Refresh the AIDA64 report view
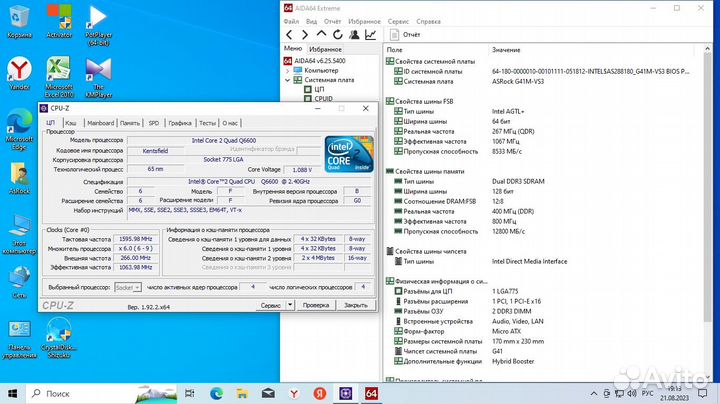The width and height of the screenshot is (720, 404). coord(338,34)
